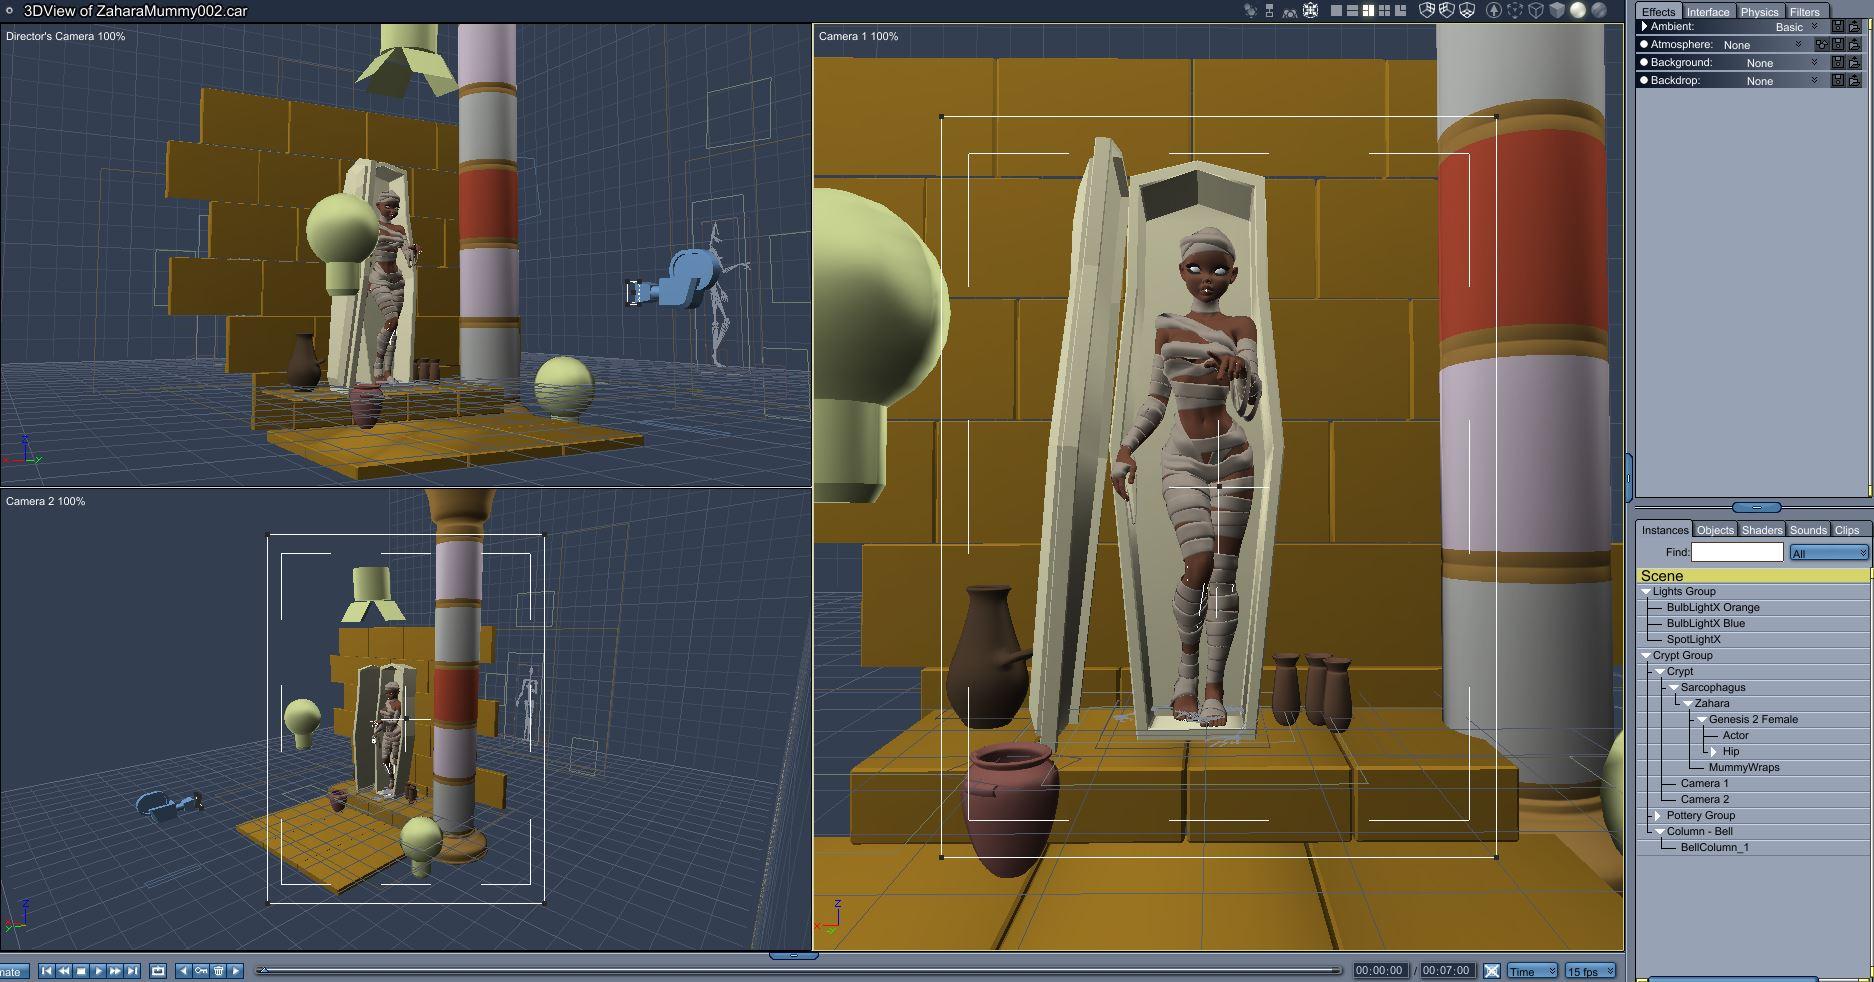Collapse the Lights Group node
The image size is (1874, 982).
coord(1646,592)
